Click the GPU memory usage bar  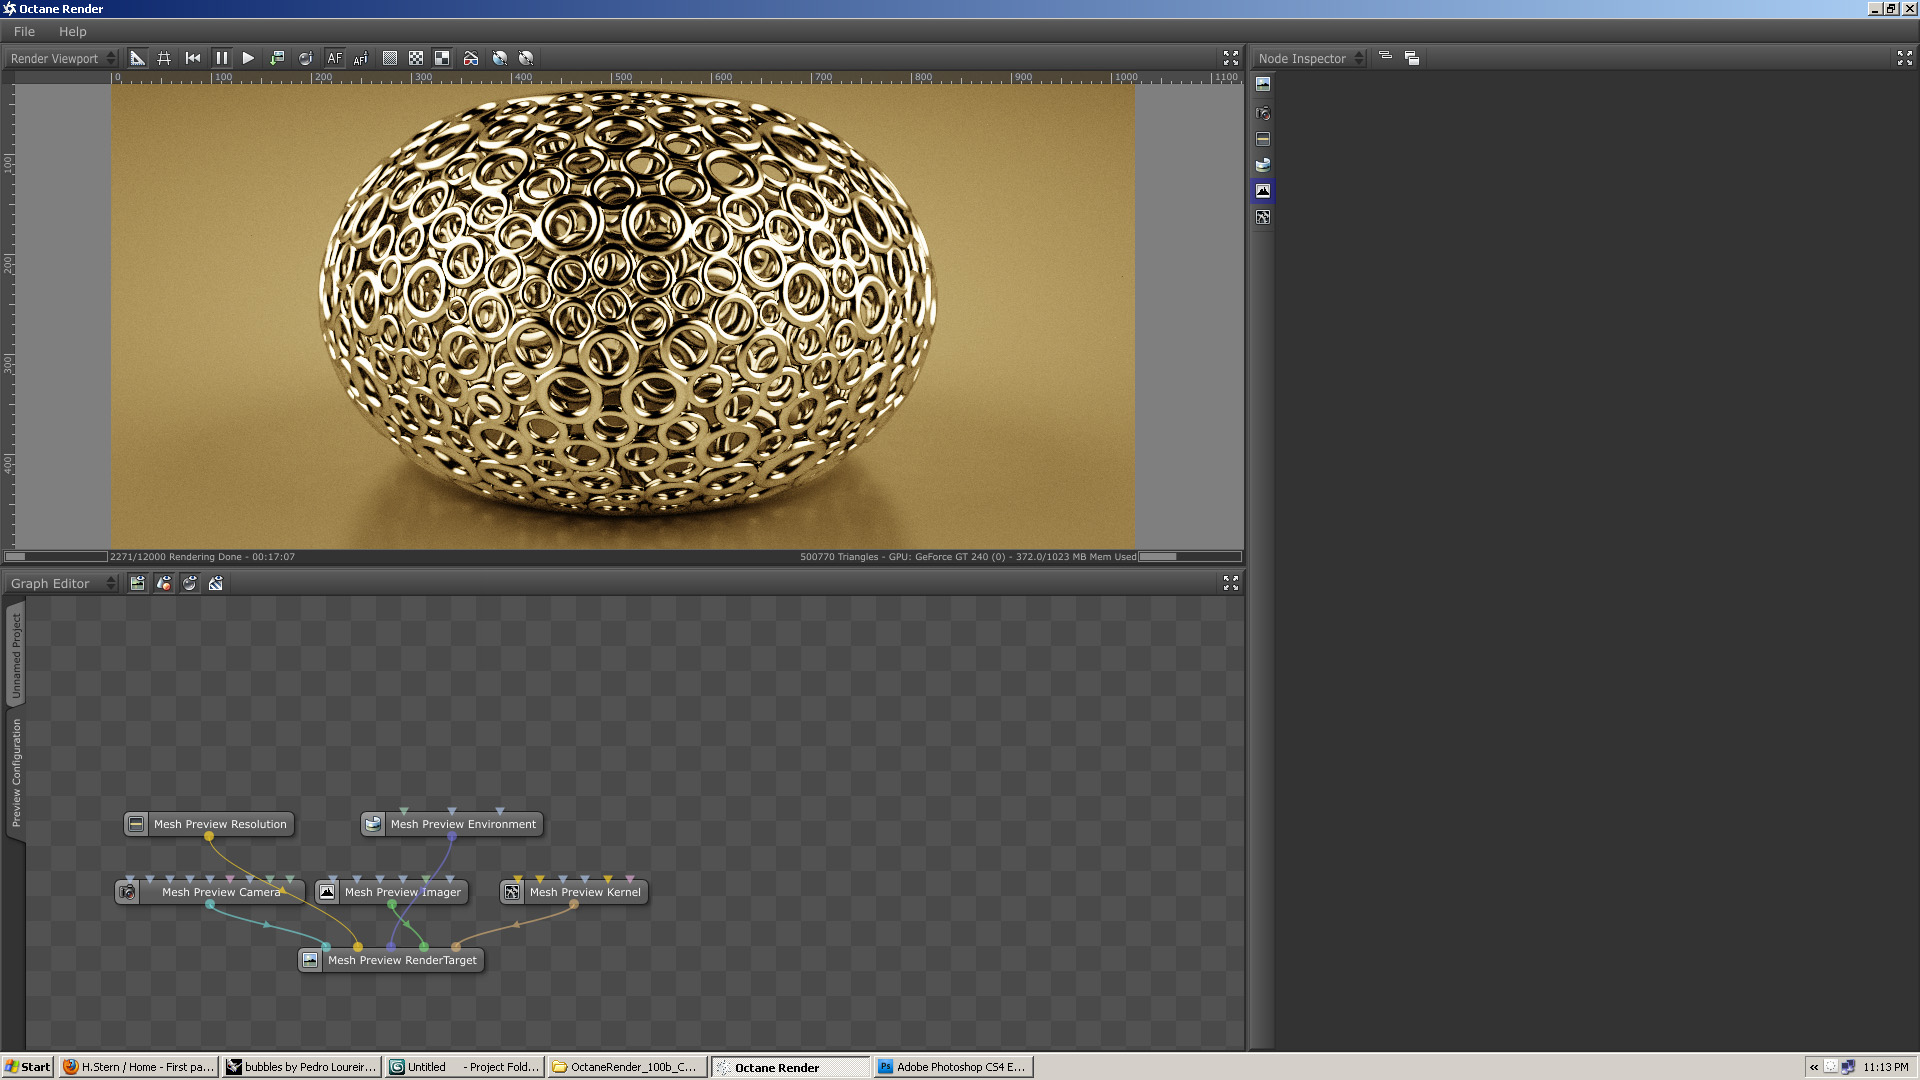coord(1189,557)
